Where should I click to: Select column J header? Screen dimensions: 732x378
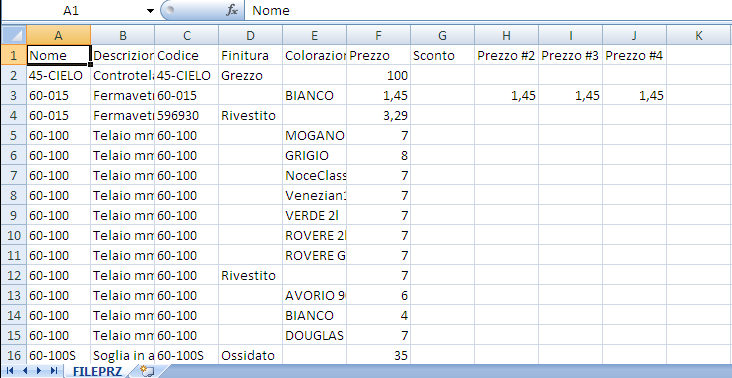(x=634, y=35)
